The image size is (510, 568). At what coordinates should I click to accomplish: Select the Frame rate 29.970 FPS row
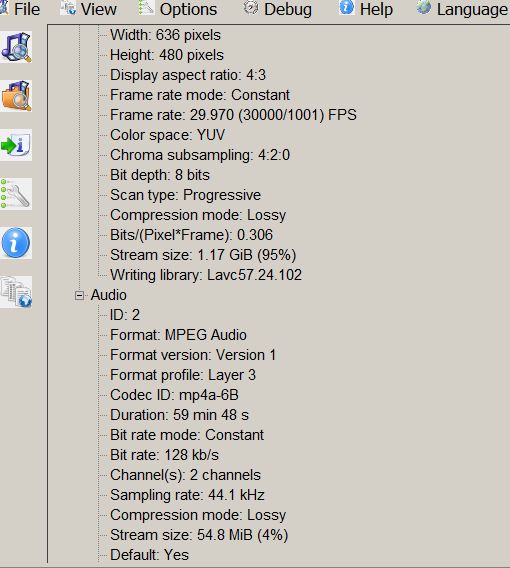click(233, 115)
